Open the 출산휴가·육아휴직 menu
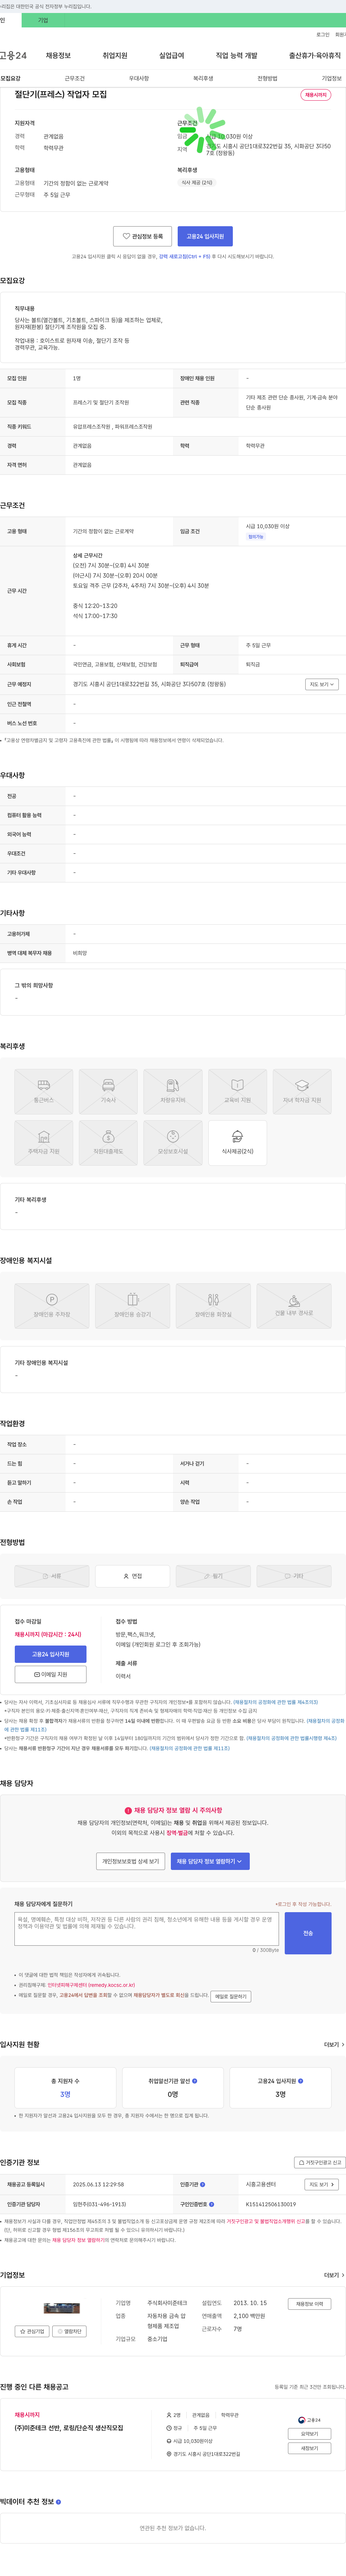The image size is (346, 2576). click(x=315, y=56)
